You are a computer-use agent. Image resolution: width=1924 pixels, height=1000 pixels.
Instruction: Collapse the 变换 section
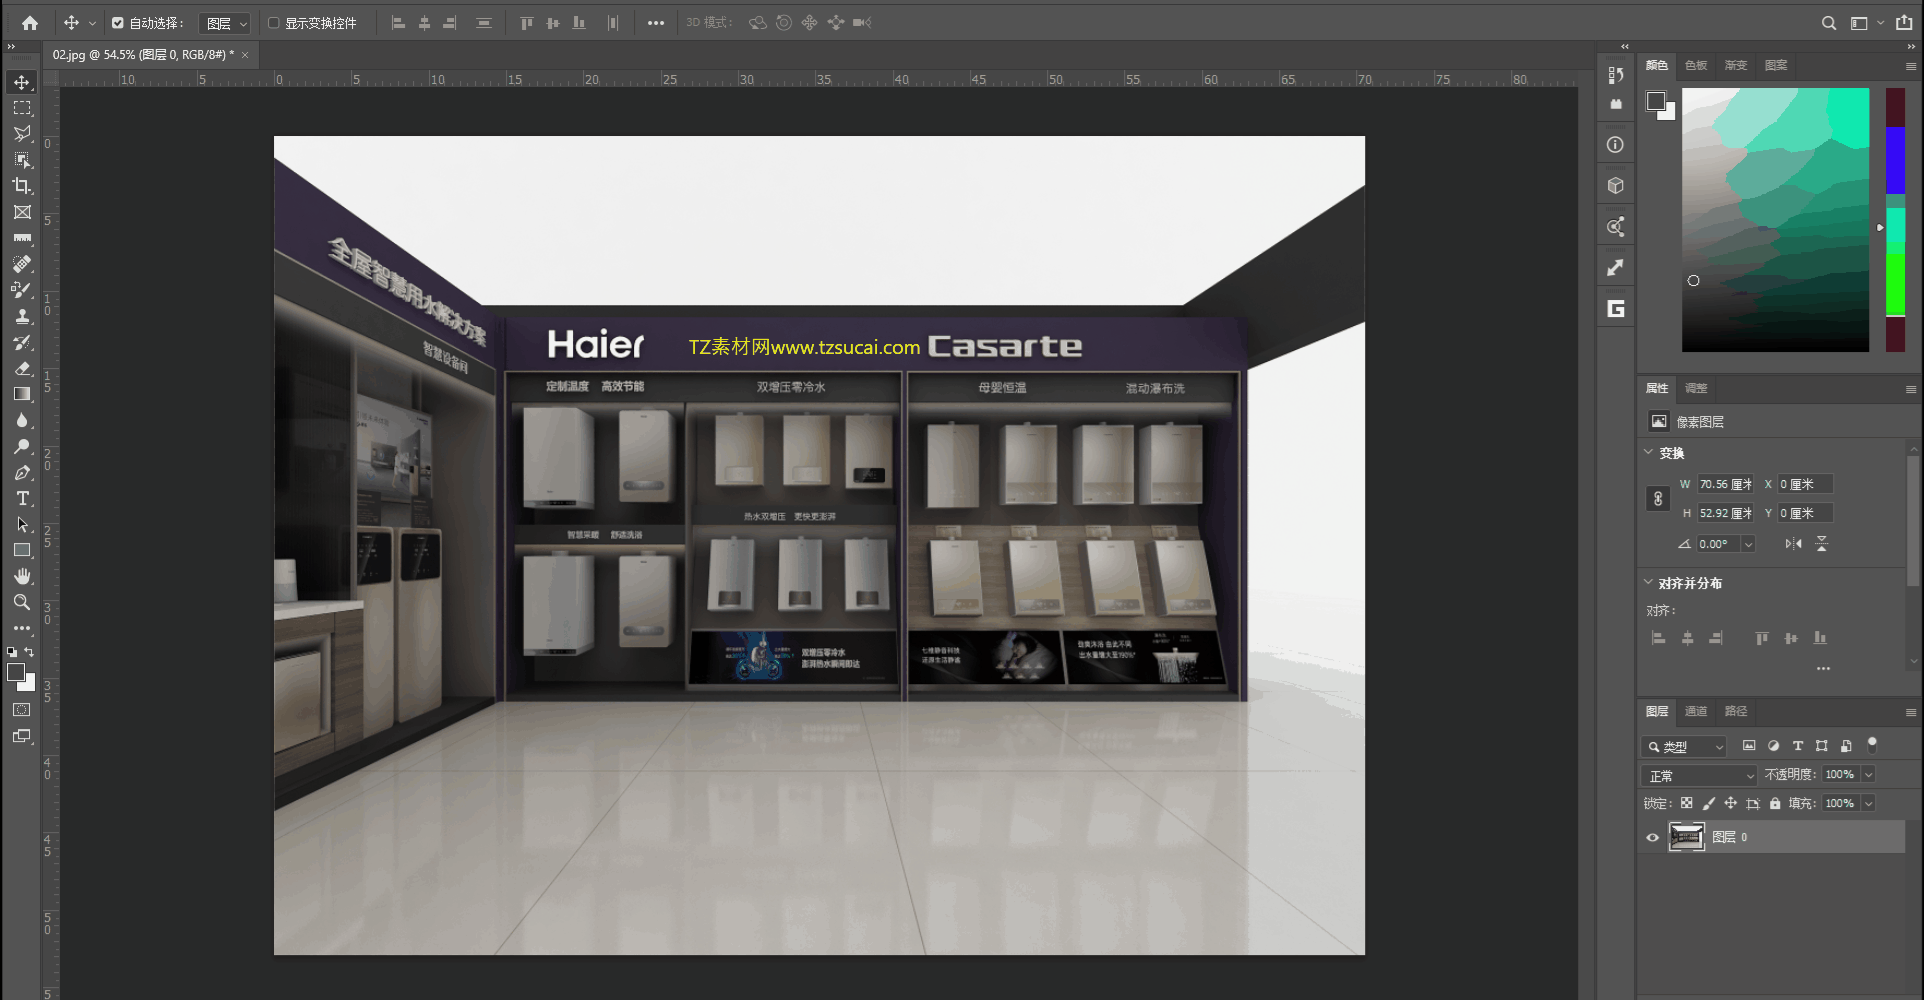click(x=1649, y=453)
